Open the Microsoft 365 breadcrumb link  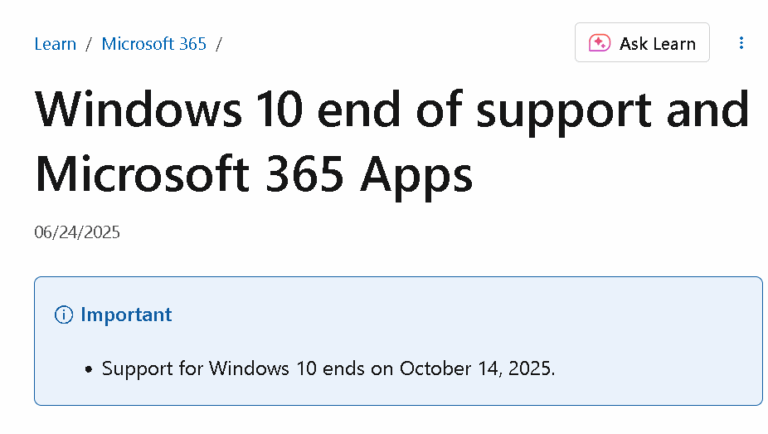[x=154, y=44]
